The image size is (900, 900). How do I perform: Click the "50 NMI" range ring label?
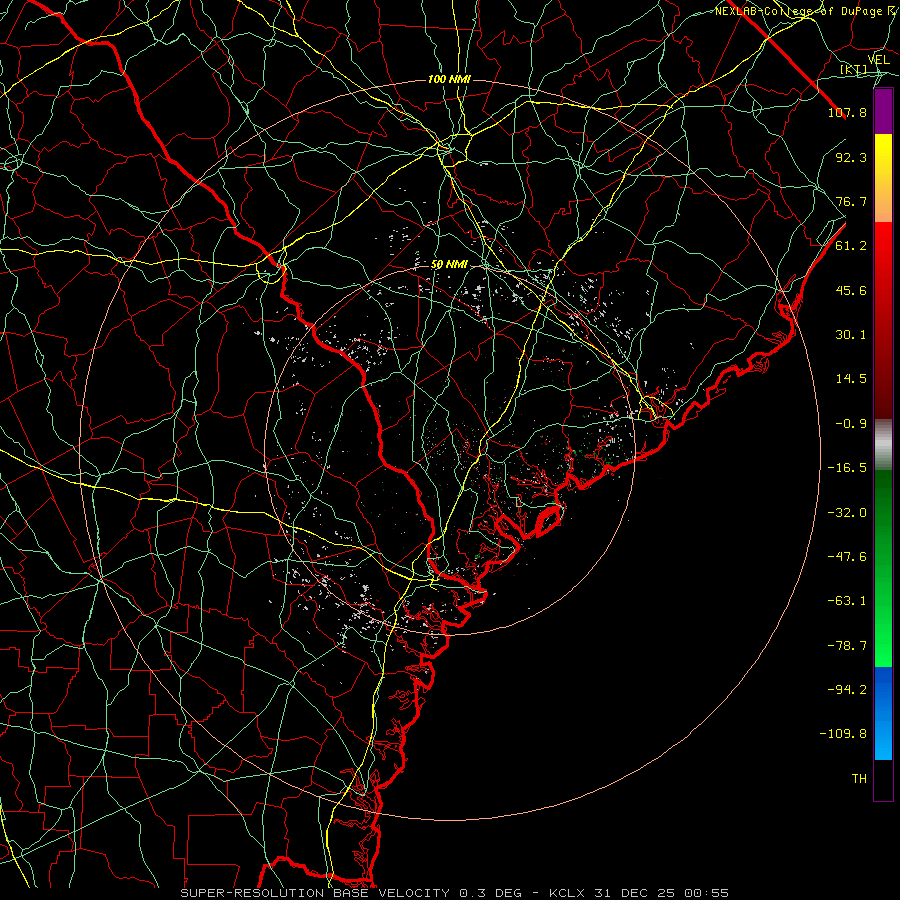coord(449,265)
